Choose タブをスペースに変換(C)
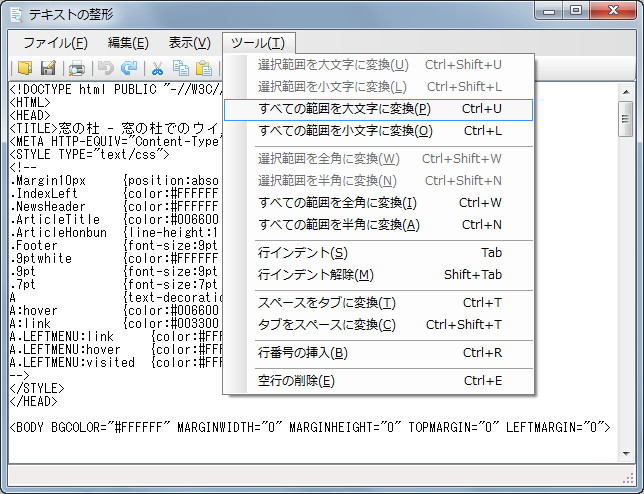644x494 pixels. [378, 325]
